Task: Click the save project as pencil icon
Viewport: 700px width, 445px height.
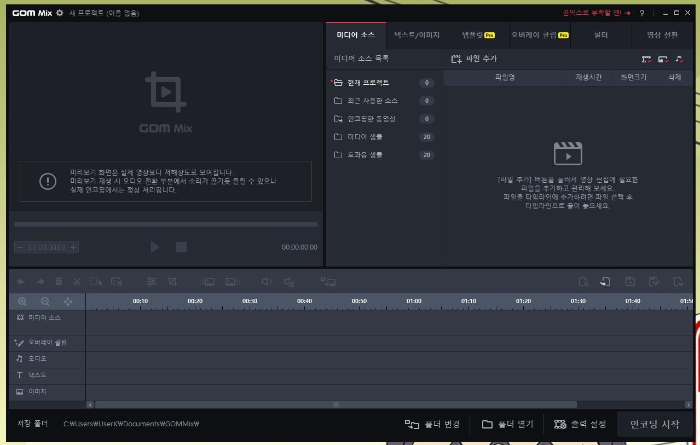Action: 654,282
